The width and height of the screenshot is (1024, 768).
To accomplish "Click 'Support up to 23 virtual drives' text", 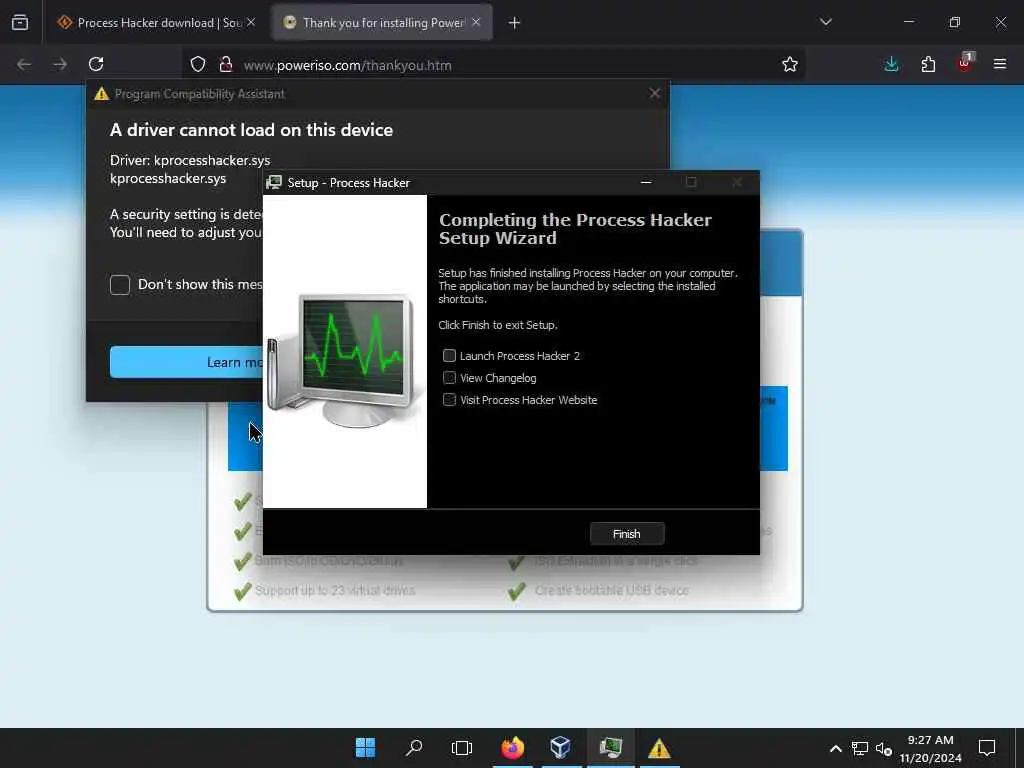I will 334,590.
